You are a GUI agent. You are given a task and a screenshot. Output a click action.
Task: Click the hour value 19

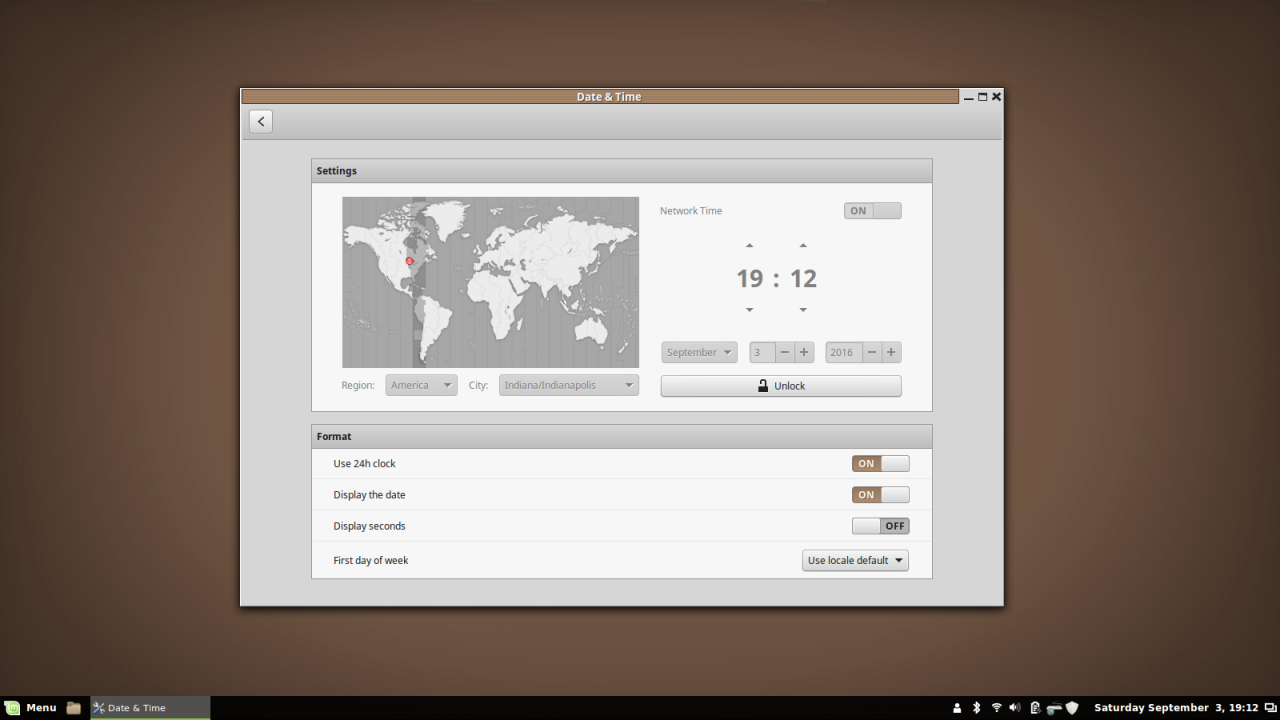(x=750, y=278)
